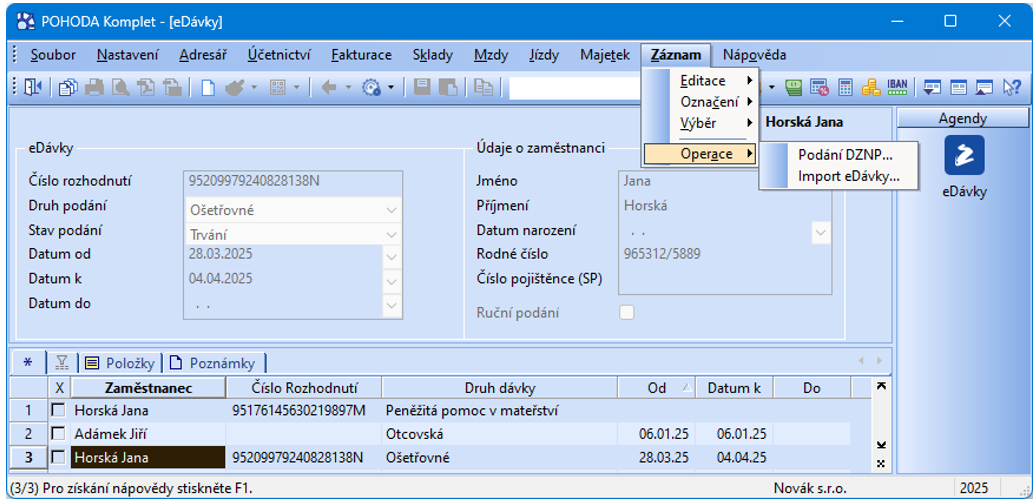The height and width of the screenshot is (501, 1036).
Task: Open the IBAN tool in toolbar
Action: coord(896,88)
